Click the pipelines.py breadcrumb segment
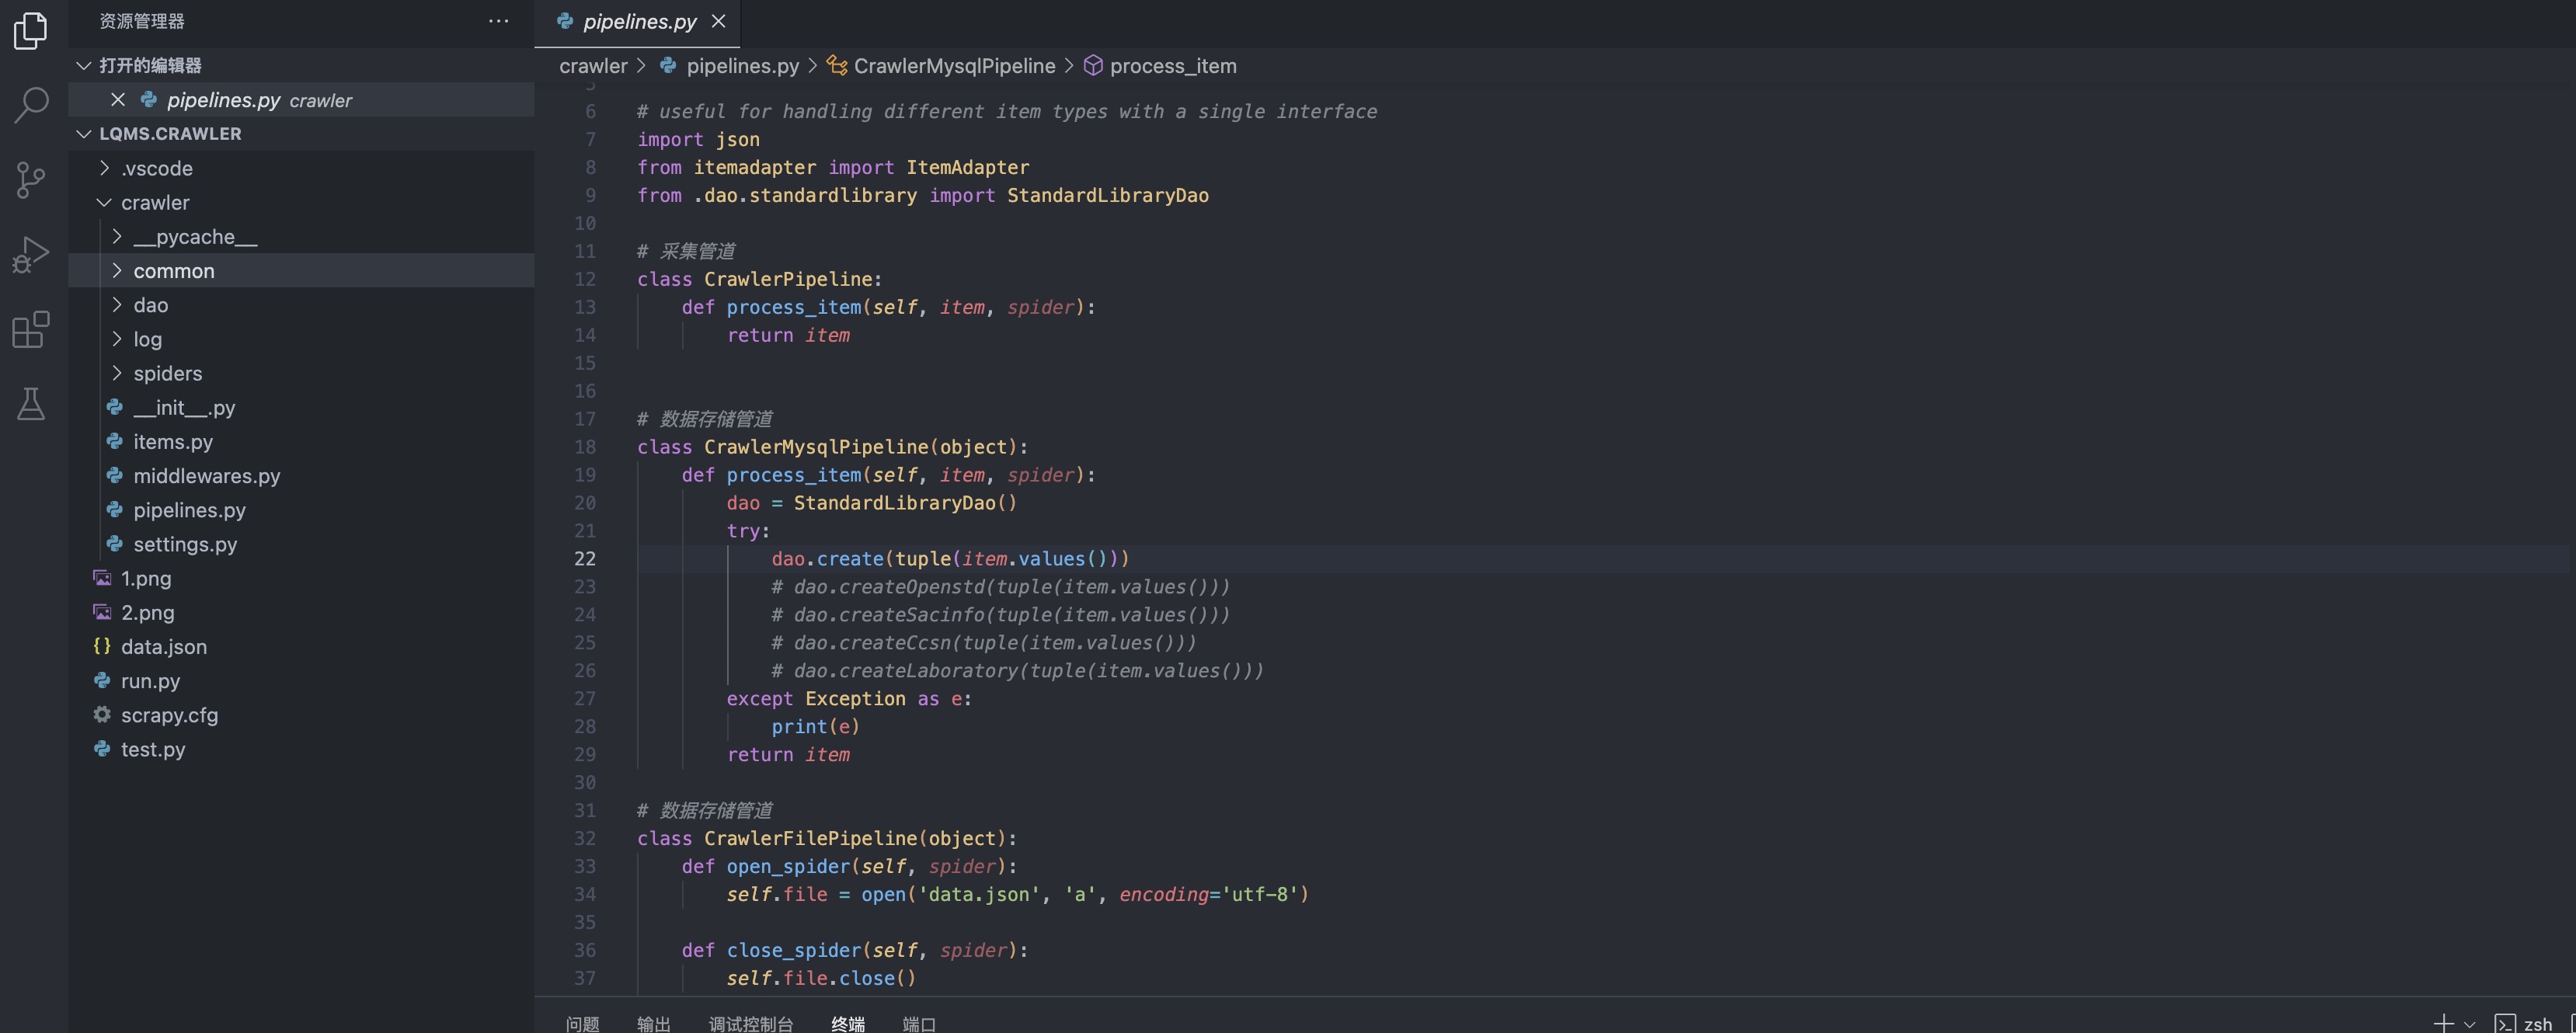 pos(743,66)
